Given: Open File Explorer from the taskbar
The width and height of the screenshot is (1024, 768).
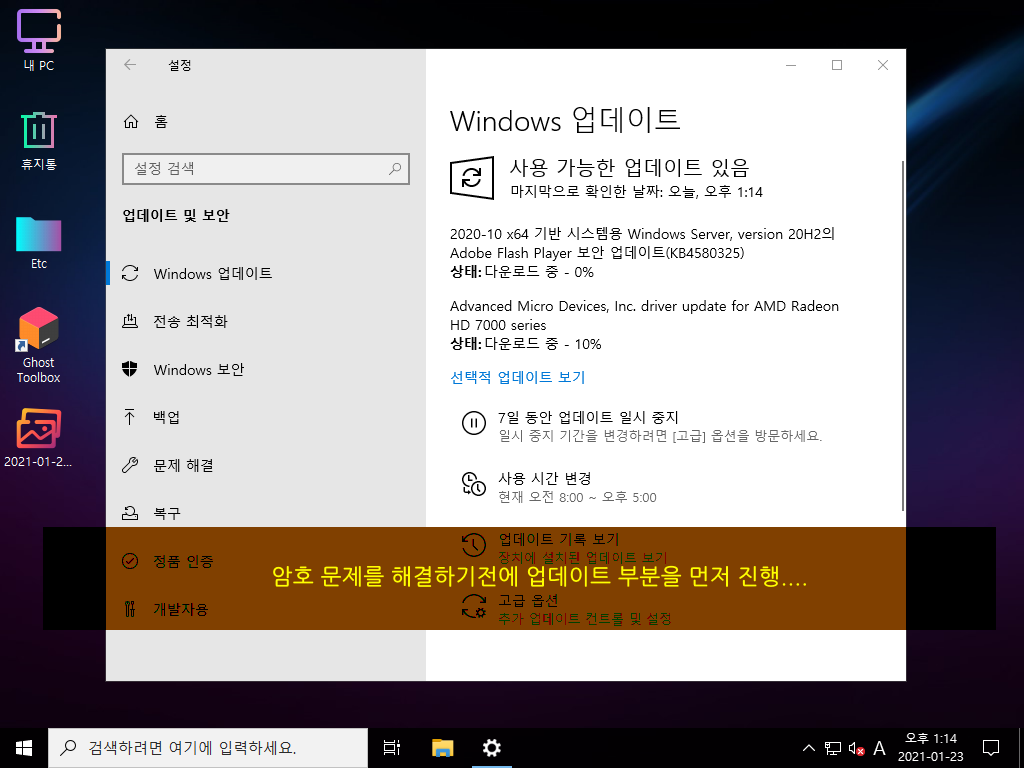Looking at the screenshot, I should click(x=442, y=748).
